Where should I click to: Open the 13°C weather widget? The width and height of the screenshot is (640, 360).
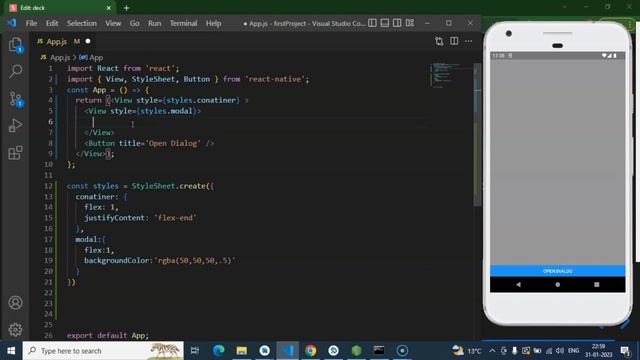467,351
